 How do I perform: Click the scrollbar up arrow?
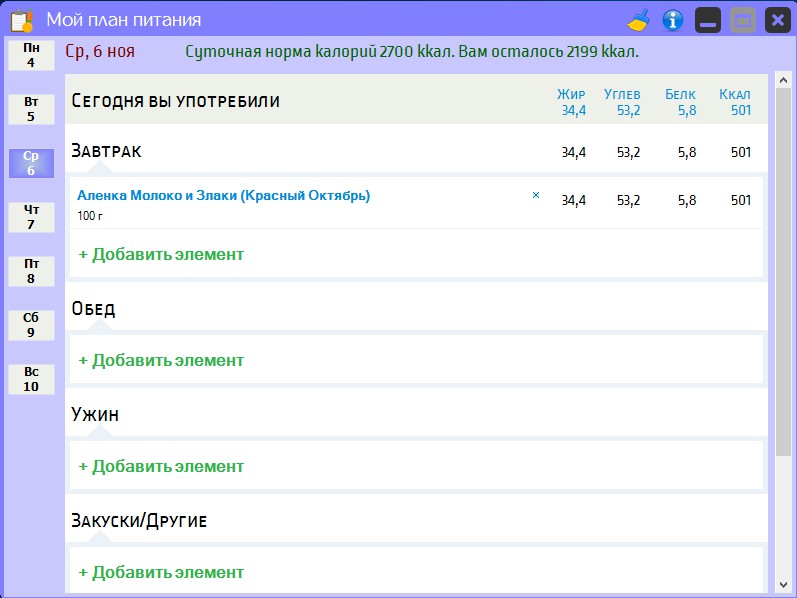coord(783,80)
